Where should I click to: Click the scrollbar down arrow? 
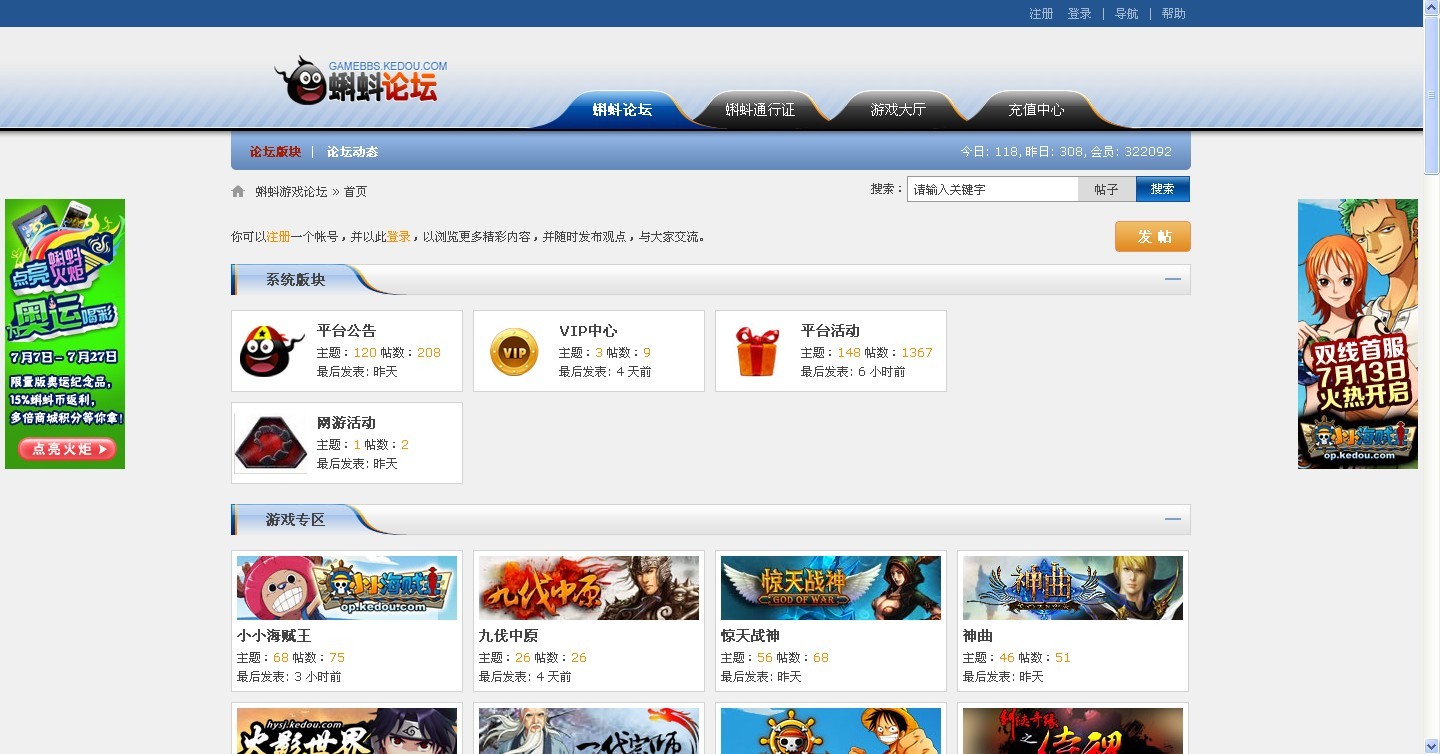(x=1431, y=746)
